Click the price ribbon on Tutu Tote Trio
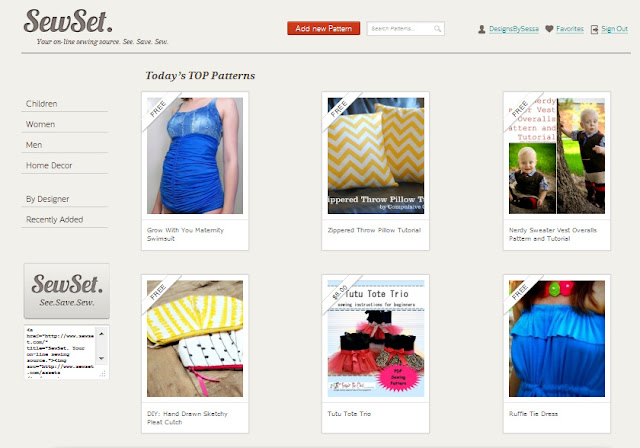This screenshot has height=448, width=640. click(340, 293)
